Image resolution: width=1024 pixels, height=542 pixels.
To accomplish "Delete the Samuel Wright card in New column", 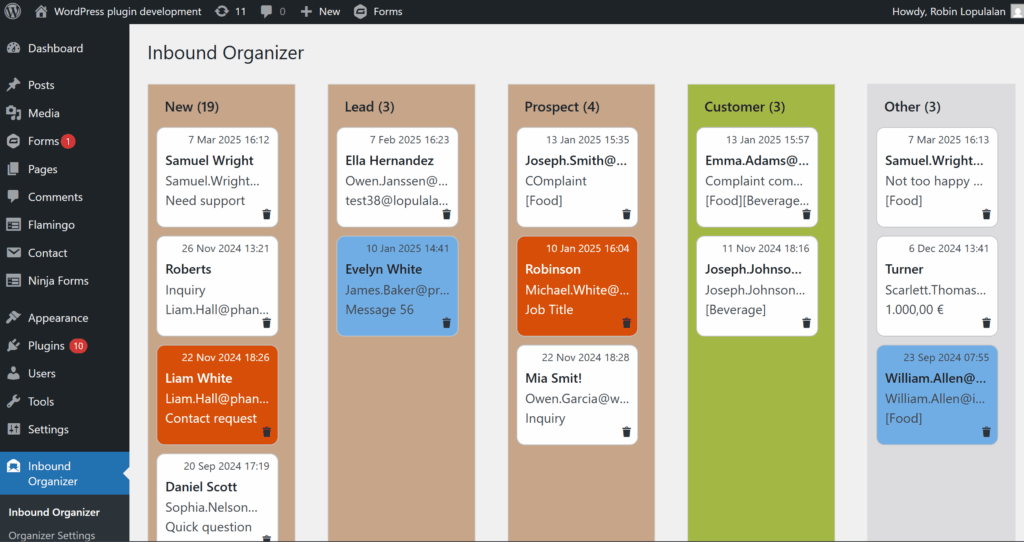I will point(267,214).
